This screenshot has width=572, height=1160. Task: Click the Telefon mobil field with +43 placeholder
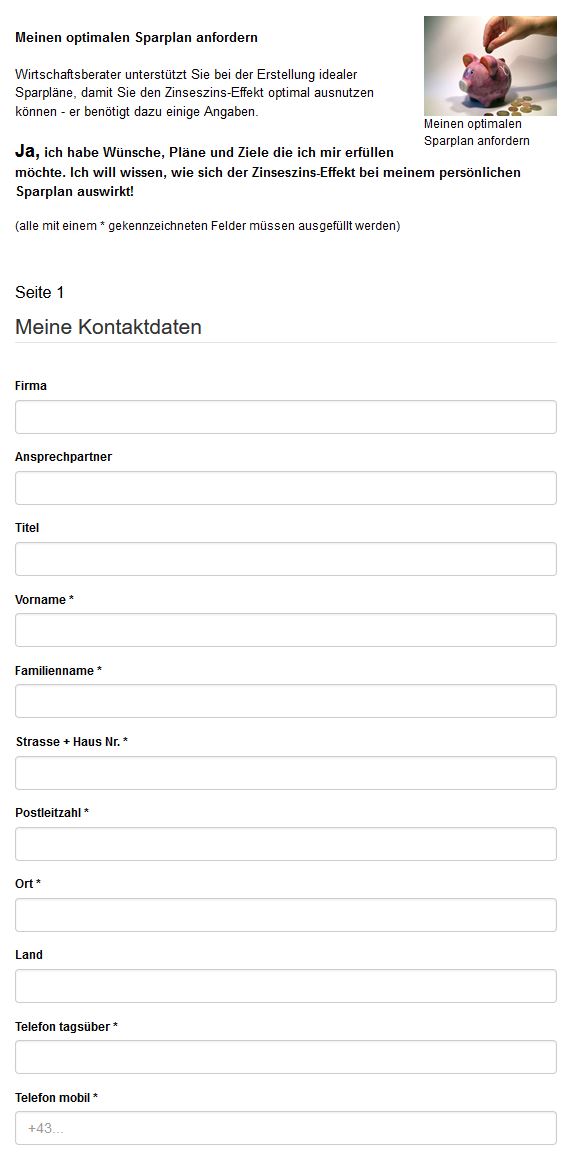(286, 1128)
